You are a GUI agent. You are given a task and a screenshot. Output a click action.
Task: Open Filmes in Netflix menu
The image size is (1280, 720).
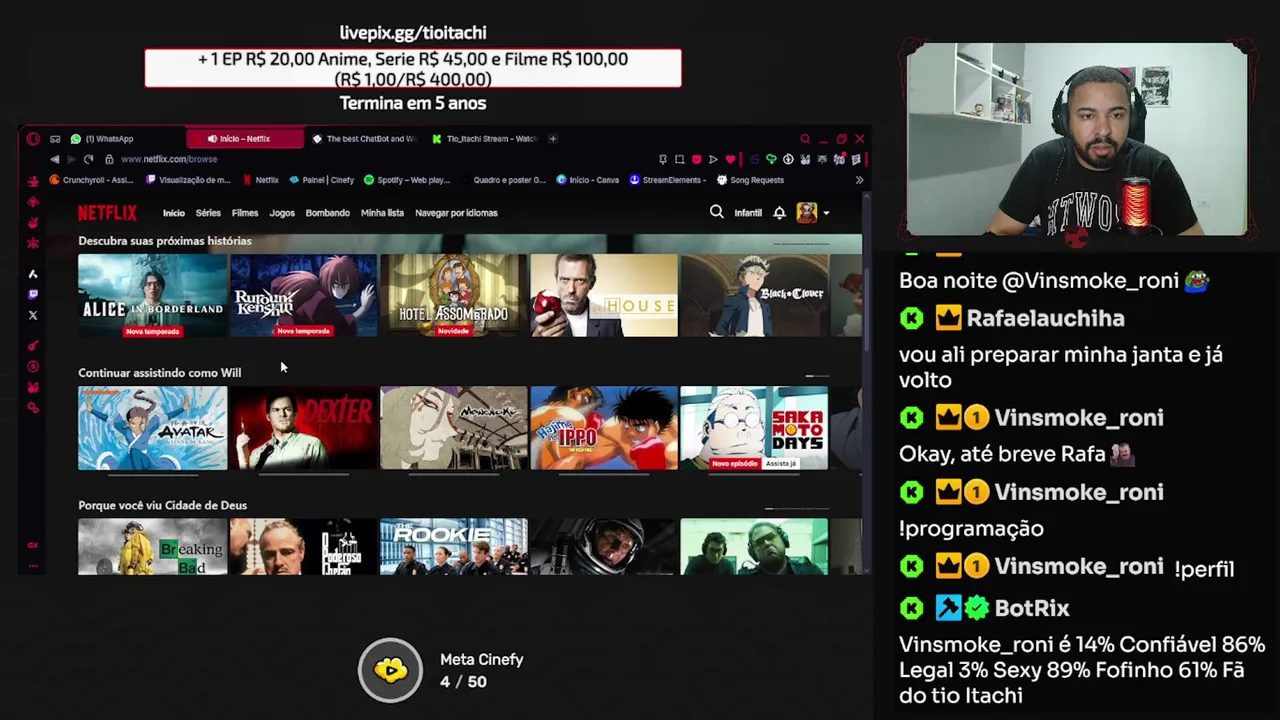click(245, 213)
